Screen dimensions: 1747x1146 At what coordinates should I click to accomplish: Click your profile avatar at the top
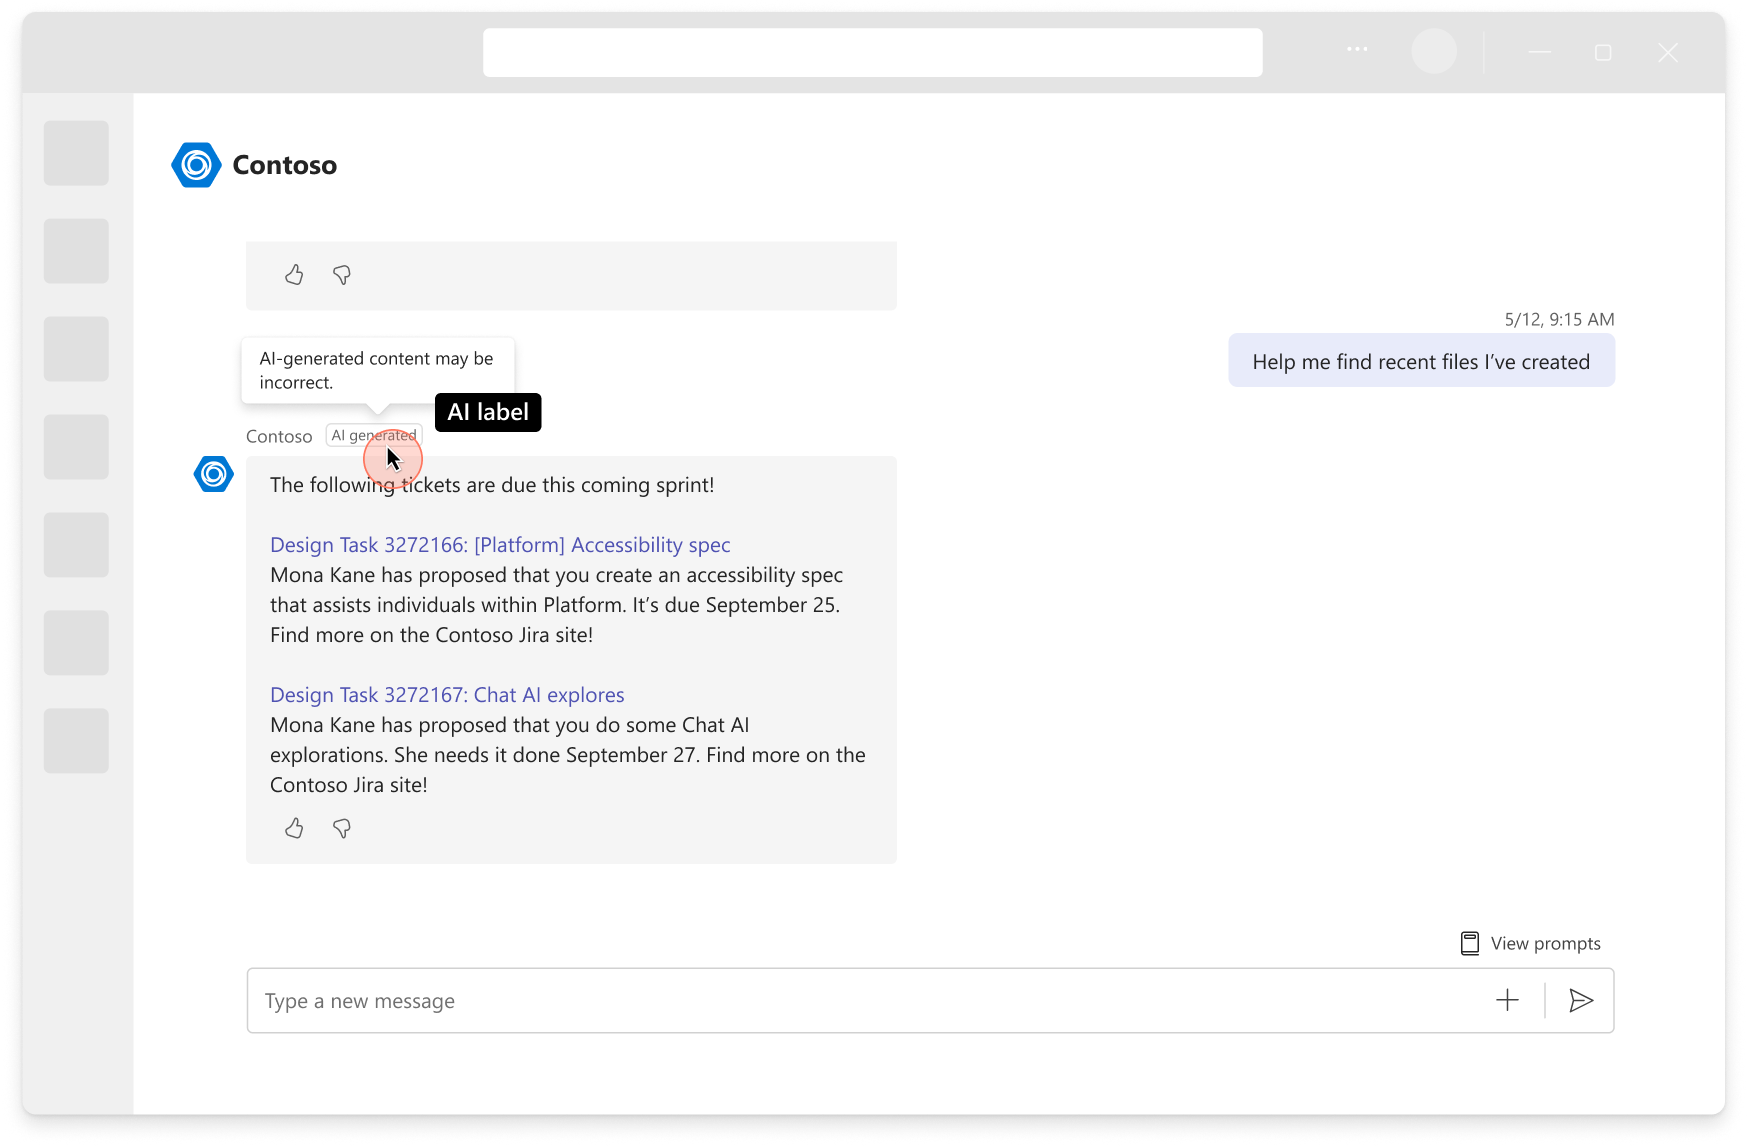[x=1435, y=51]
